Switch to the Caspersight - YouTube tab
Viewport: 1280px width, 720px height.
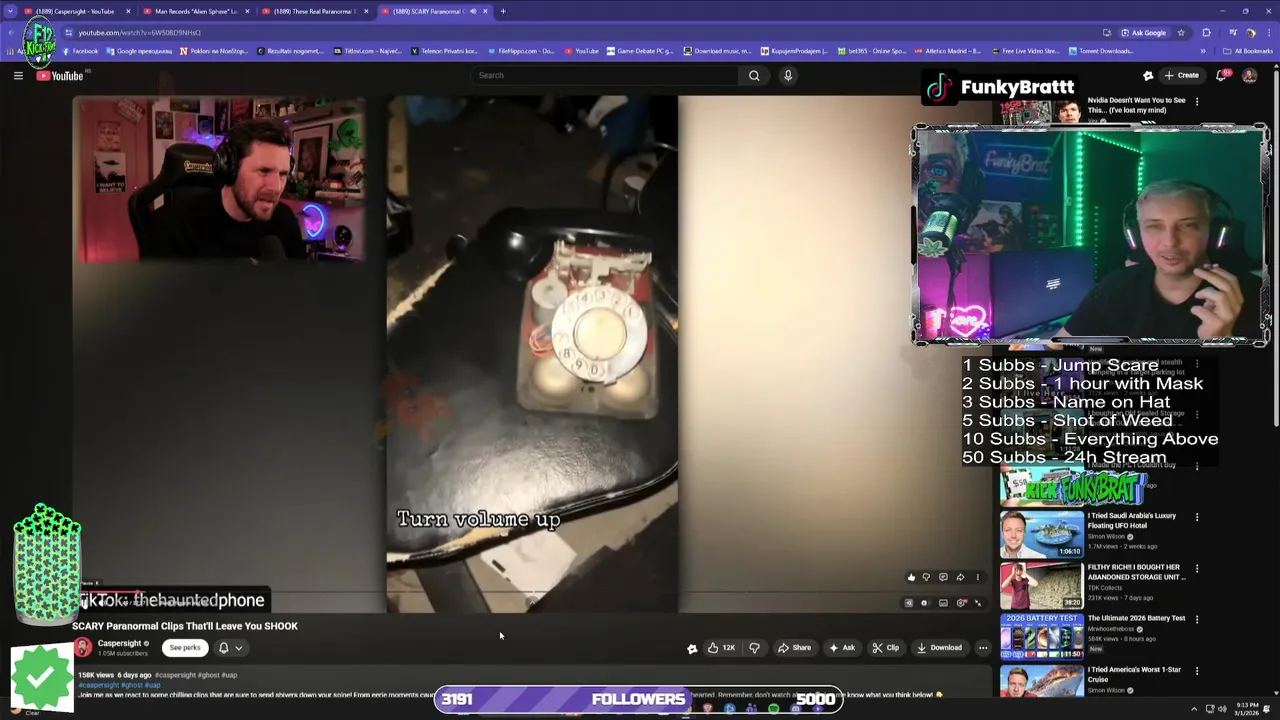[x=75, y=11]
